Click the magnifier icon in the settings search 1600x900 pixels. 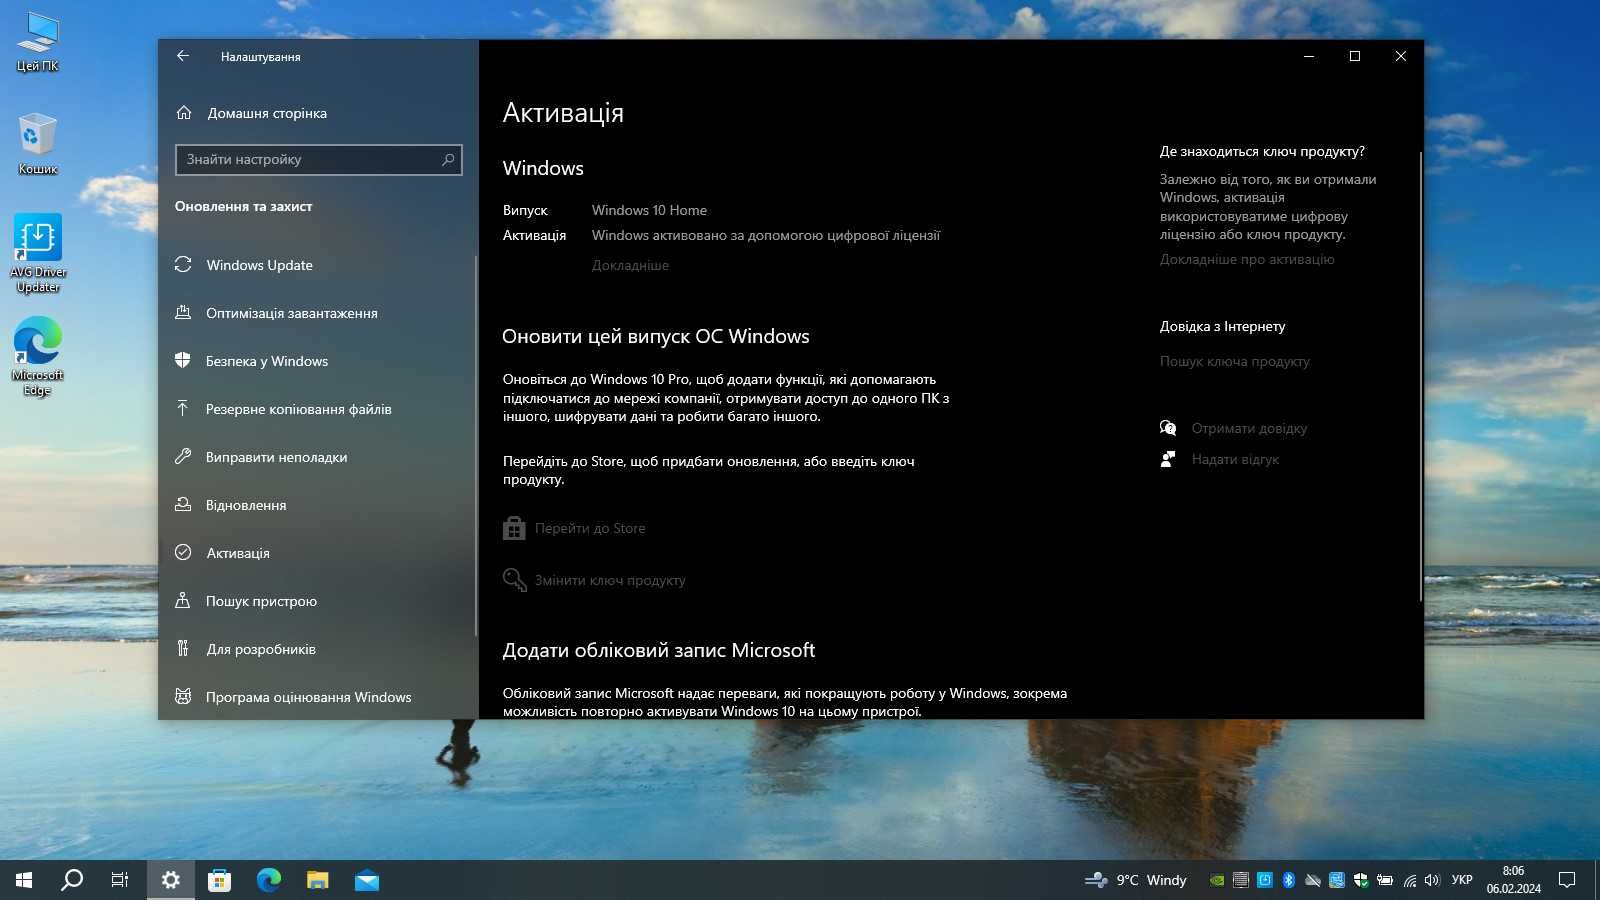click(448, 159)
